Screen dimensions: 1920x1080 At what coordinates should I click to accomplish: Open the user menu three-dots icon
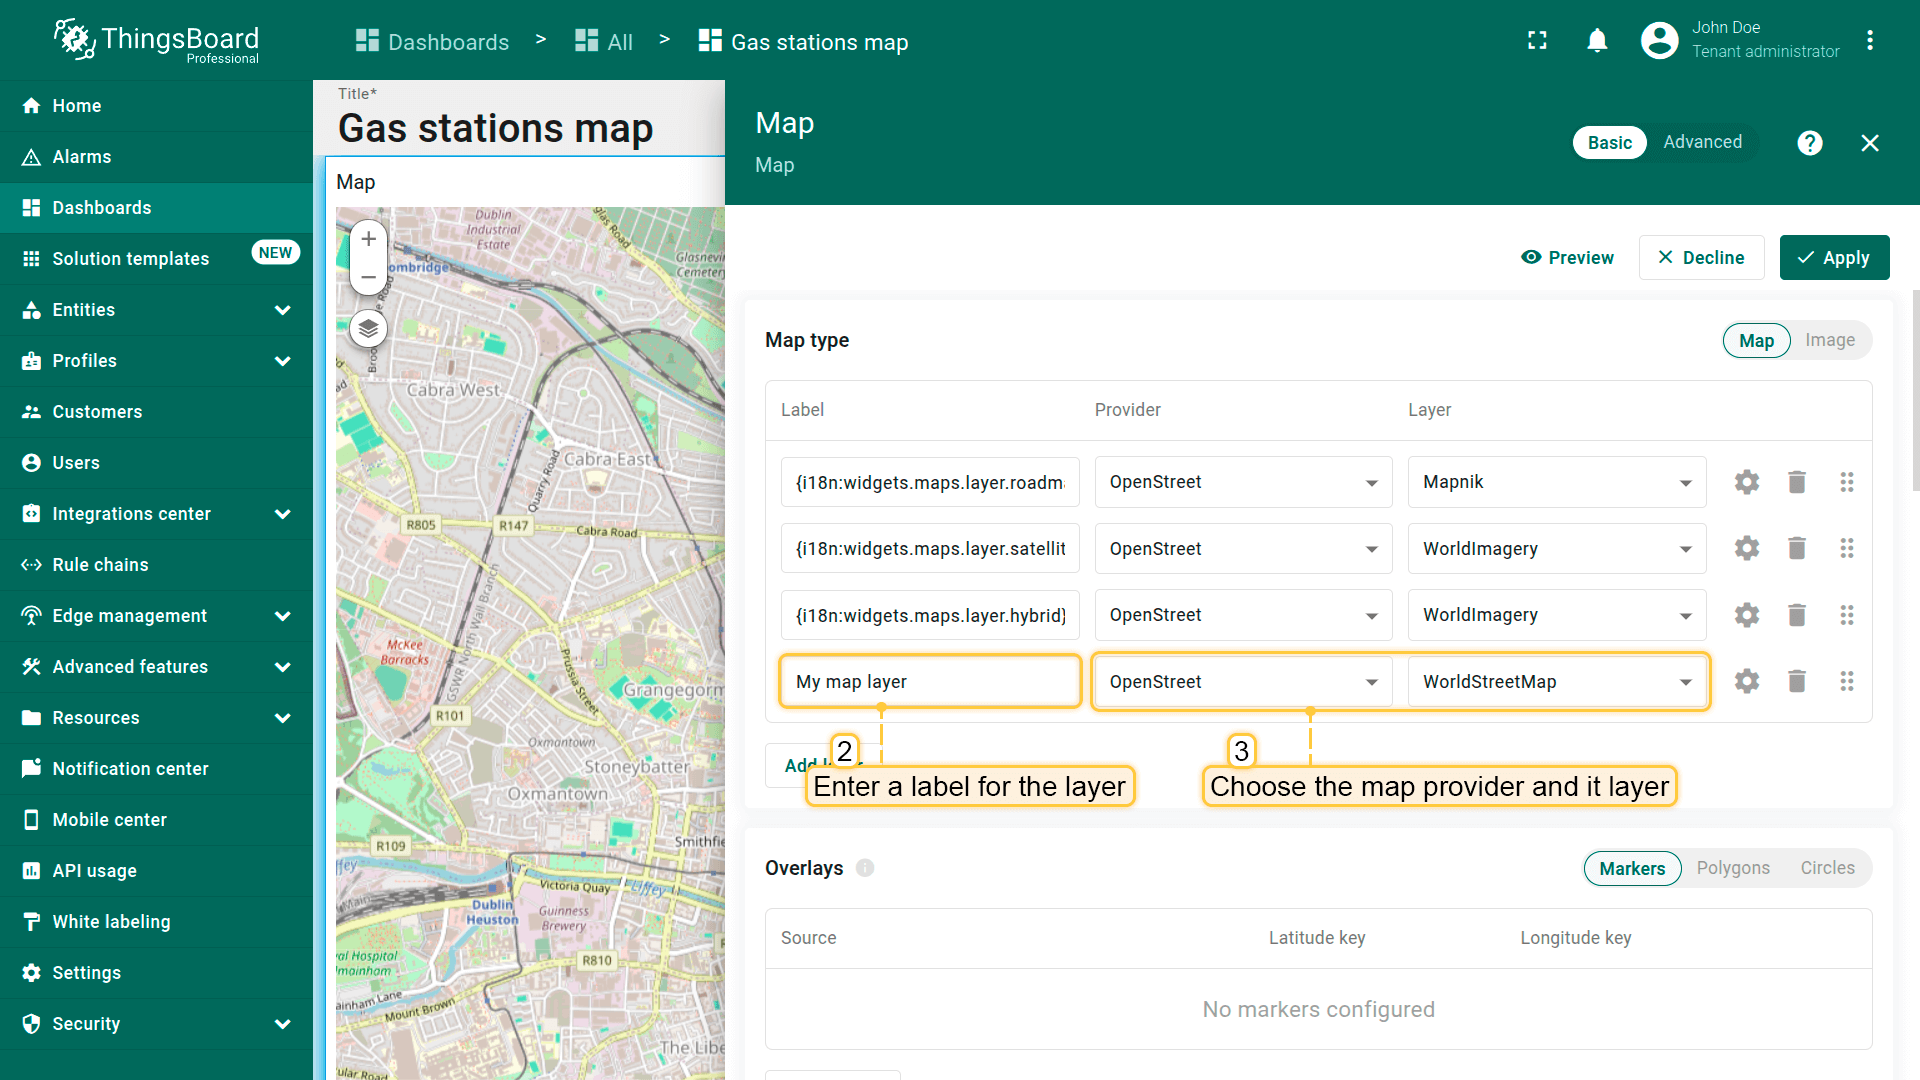point(1869,41)
